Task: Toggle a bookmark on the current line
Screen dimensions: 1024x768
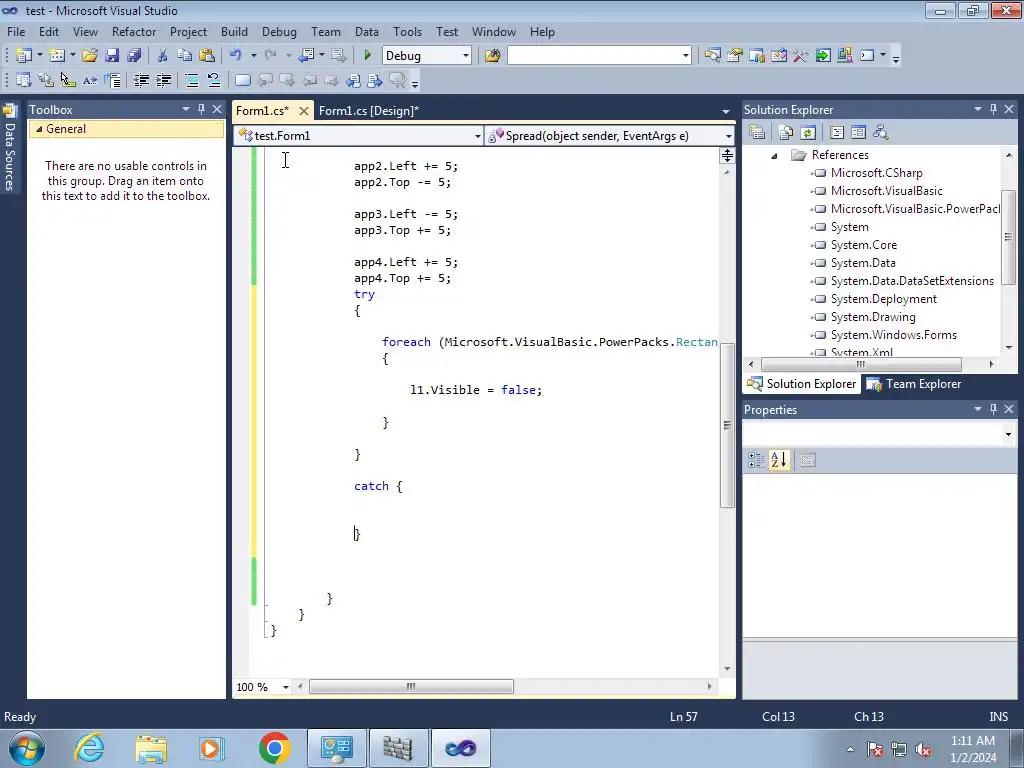Action: click(242, 80)
